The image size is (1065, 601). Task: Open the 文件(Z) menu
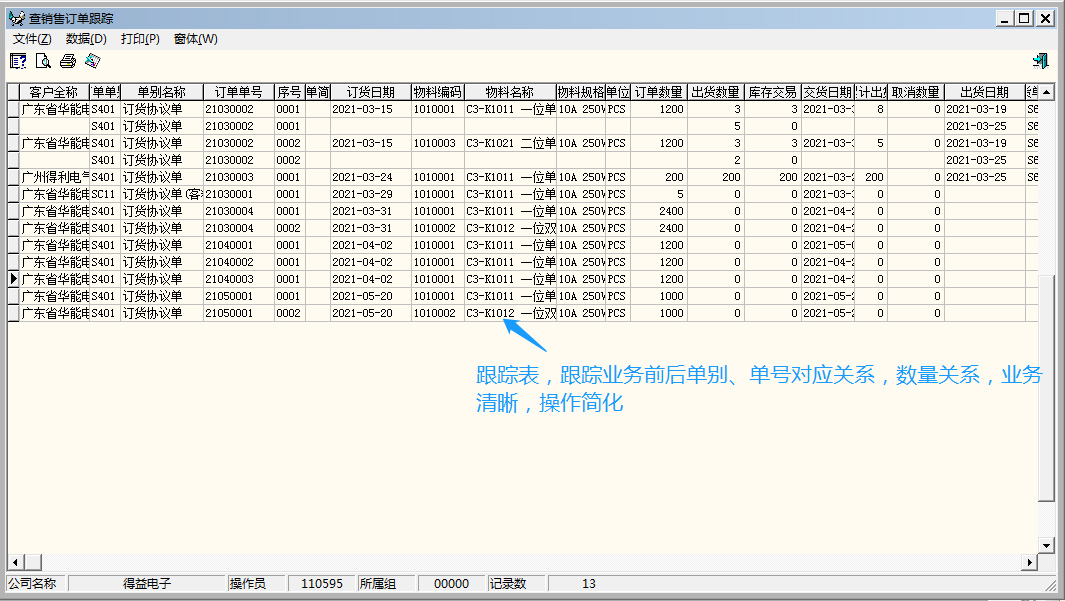(x=31, y=39)
